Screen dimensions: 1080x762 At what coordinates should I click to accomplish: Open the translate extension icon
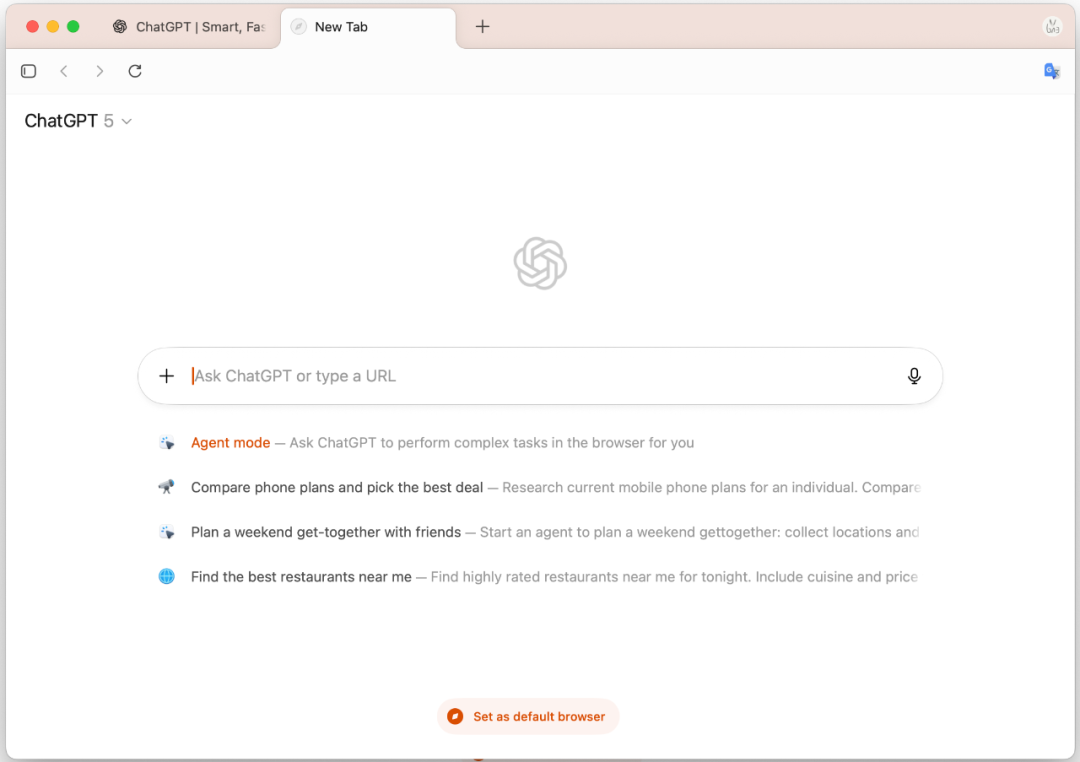point(1051,71)
